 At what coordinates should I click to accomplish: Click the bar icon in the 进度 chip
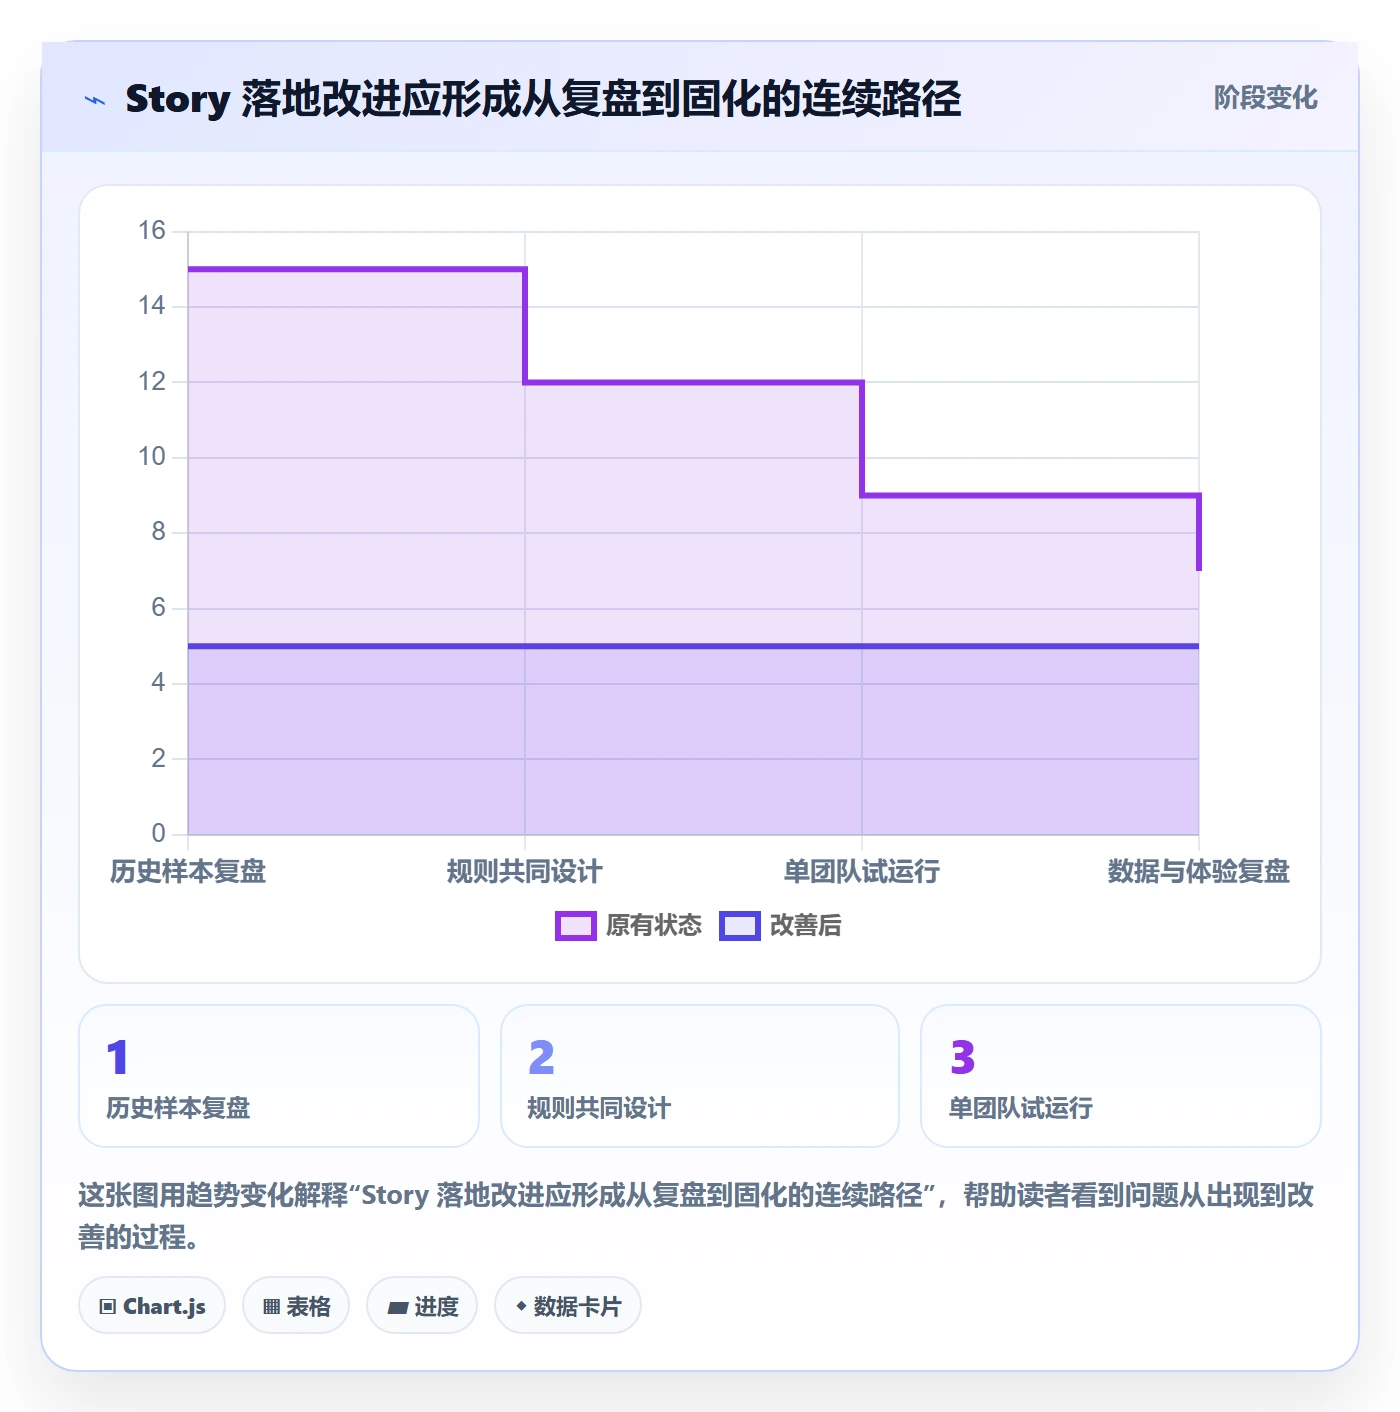pyautogui.click(x=397, y=1307)
